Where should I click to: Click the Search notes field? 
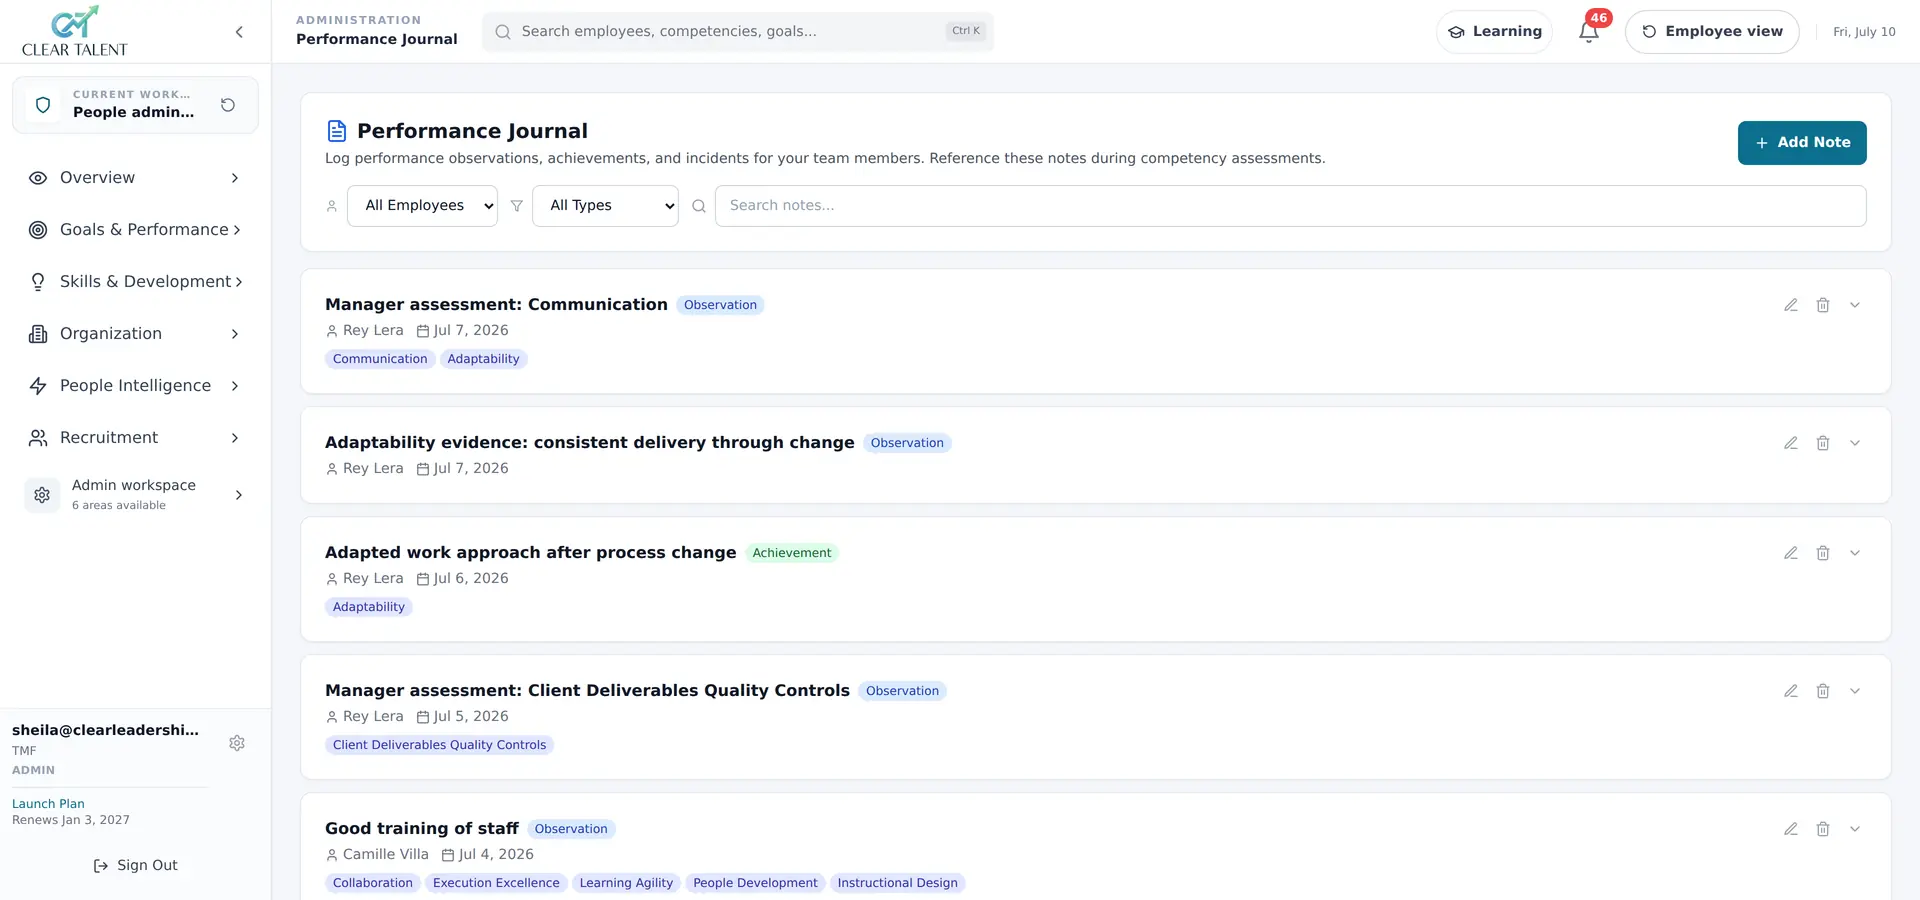[1290, 206]
